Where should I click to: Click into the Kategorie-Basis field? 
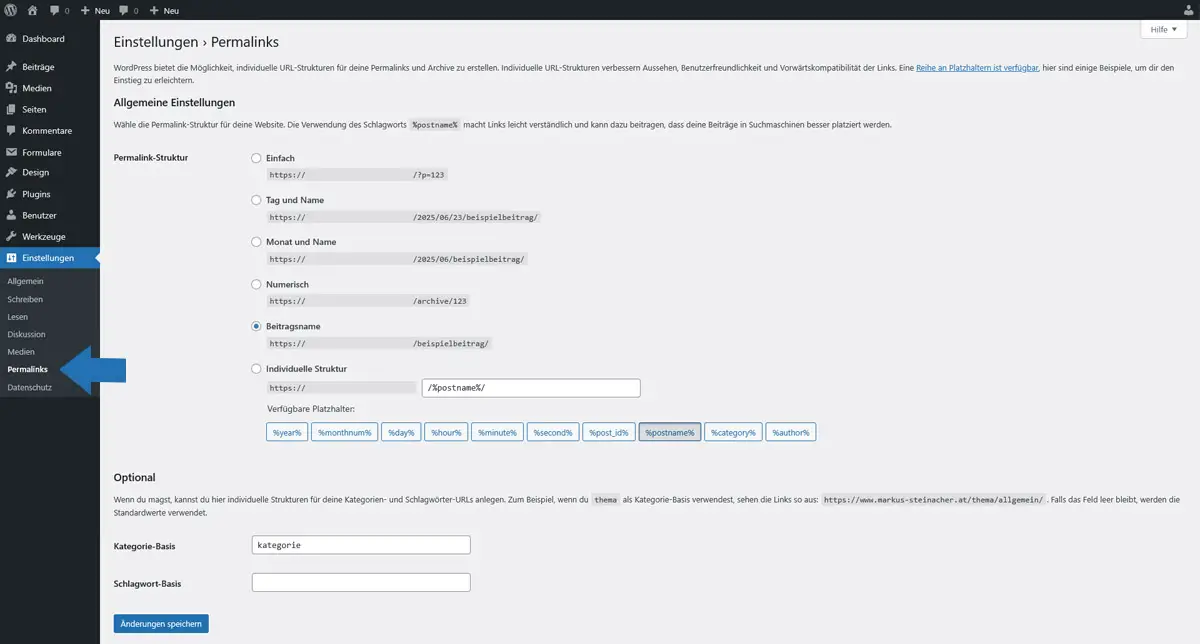(361, 545)
